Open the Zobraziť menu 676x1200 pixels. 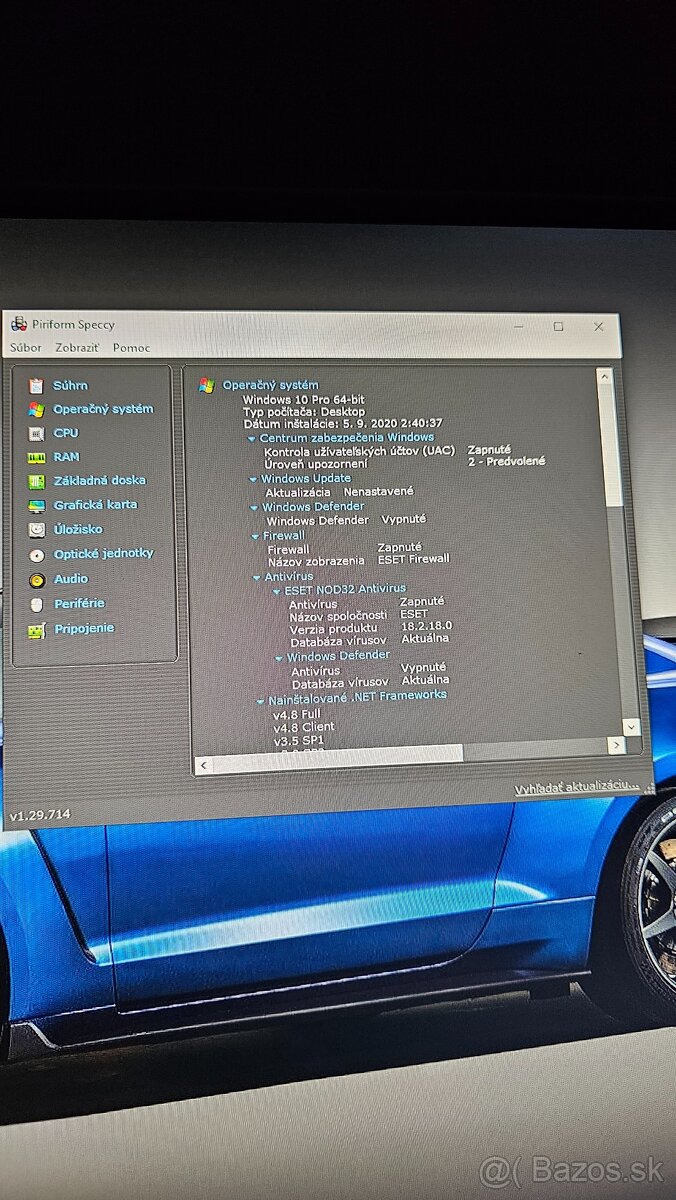tap(77, 348)
